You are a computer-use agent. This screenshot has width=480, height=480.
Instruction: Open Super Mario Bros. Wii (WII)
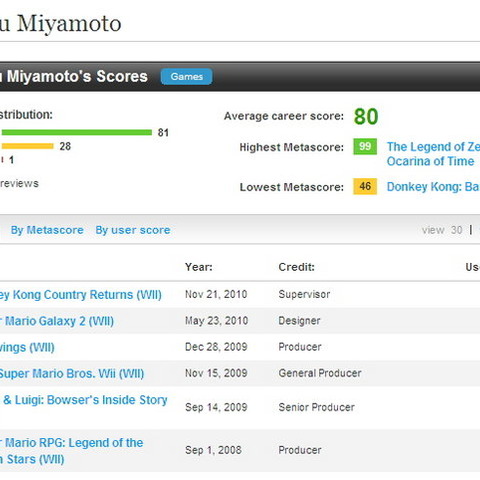72,373
